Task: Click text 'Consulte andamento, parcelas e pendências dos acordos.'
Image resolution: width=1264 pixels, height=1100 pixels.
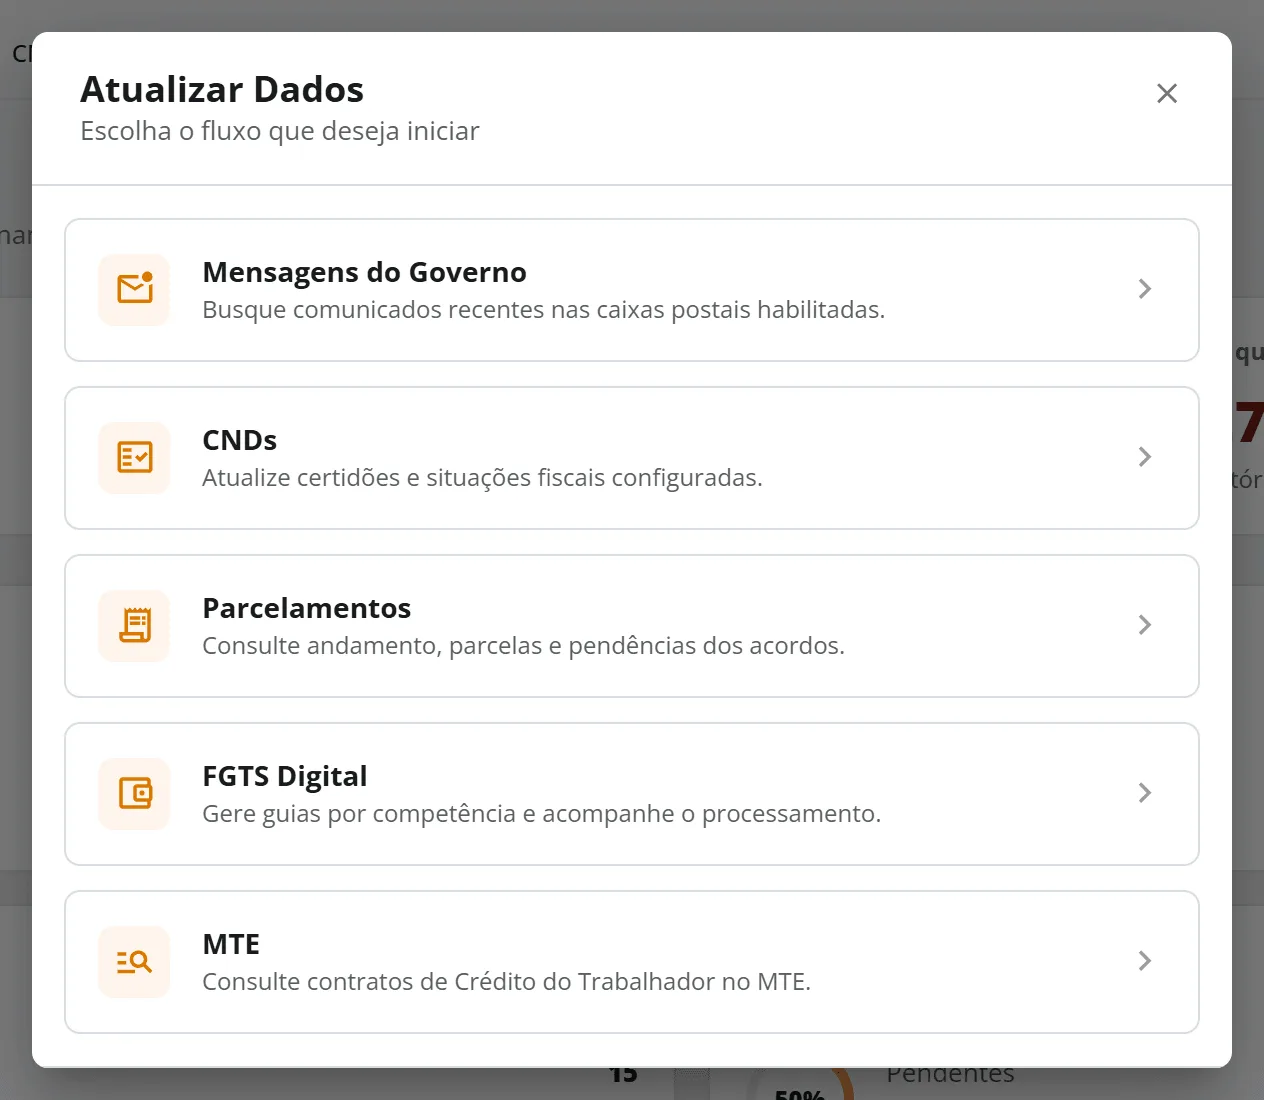Action: click(x=523, y=646)
